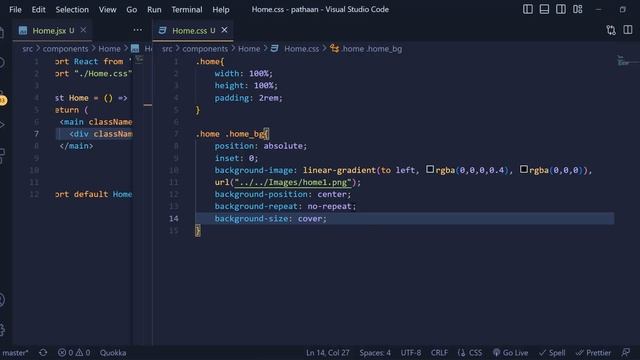The width and height of the screenshot is (640, 360).
Task: Split the editor right
Action: [x=628, y=30]
